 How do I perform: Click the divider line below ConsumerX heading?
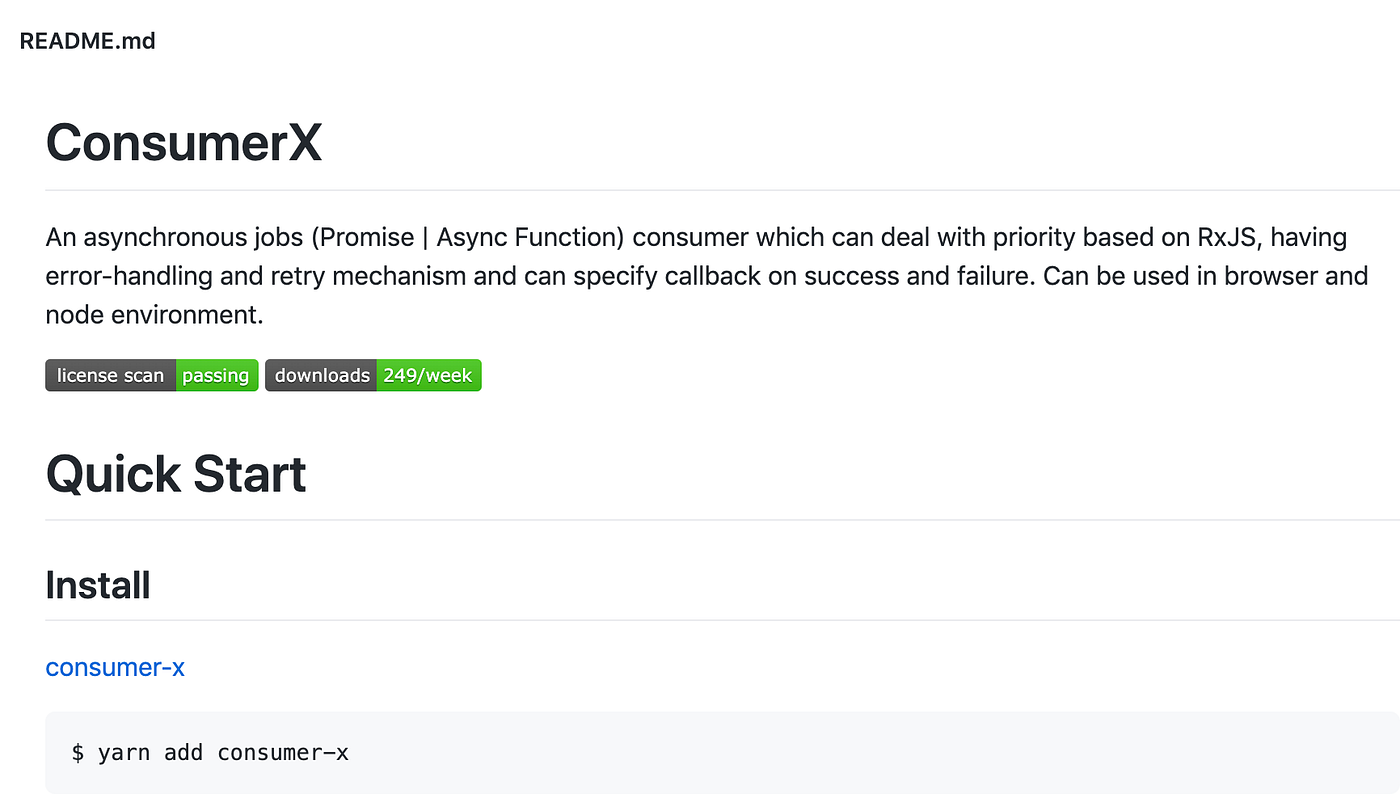pos(700,189)
